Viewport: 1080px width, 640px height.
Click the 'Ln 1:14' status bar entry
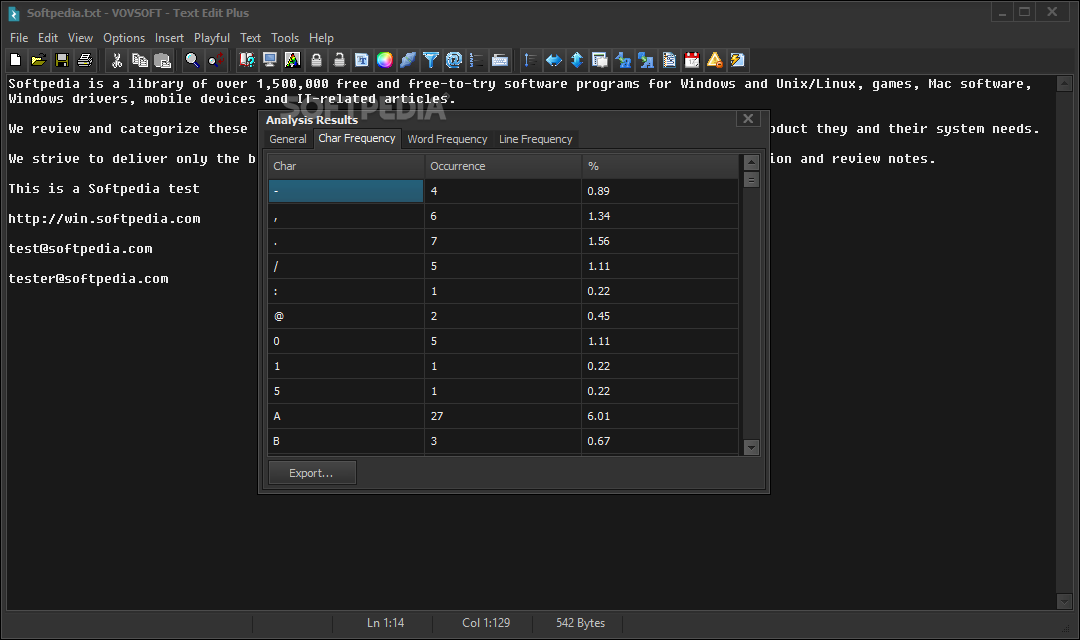click(x=385, y=623)
